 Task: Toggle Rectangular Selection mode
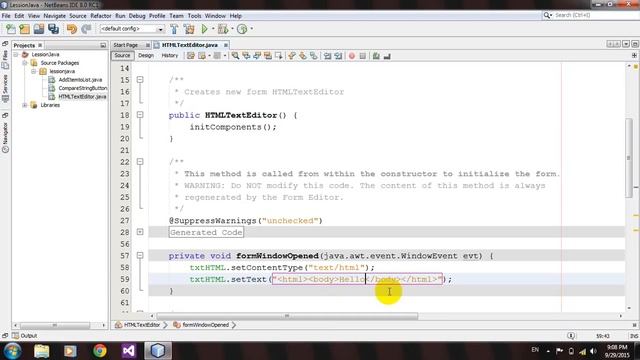(278, 56)
